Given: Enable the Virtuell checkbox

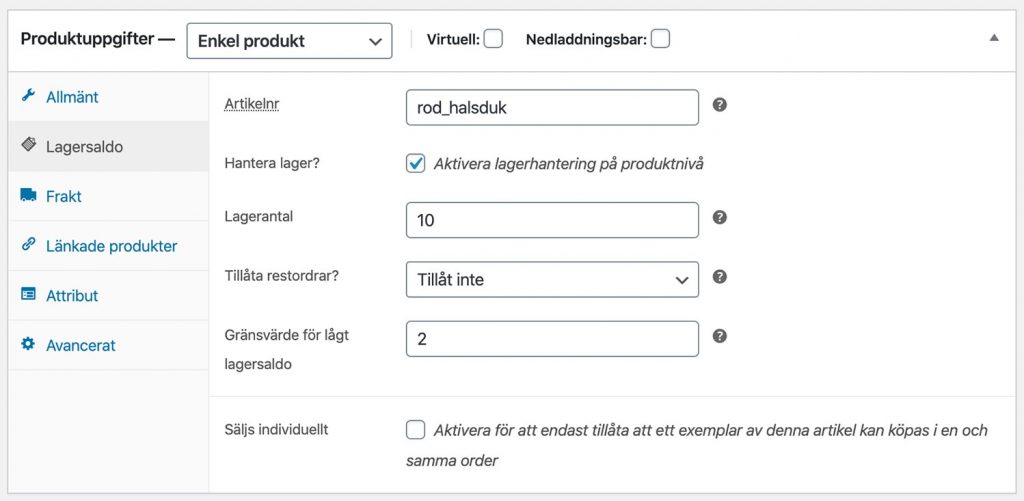Looking at the screenshot, I should pyautogui.click(x=493, y=39).
